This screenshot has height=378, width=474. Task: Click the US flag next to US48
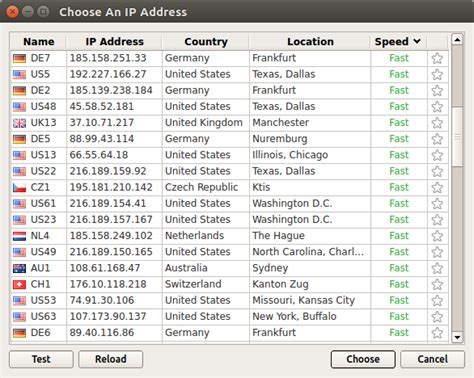coord(19,107)
